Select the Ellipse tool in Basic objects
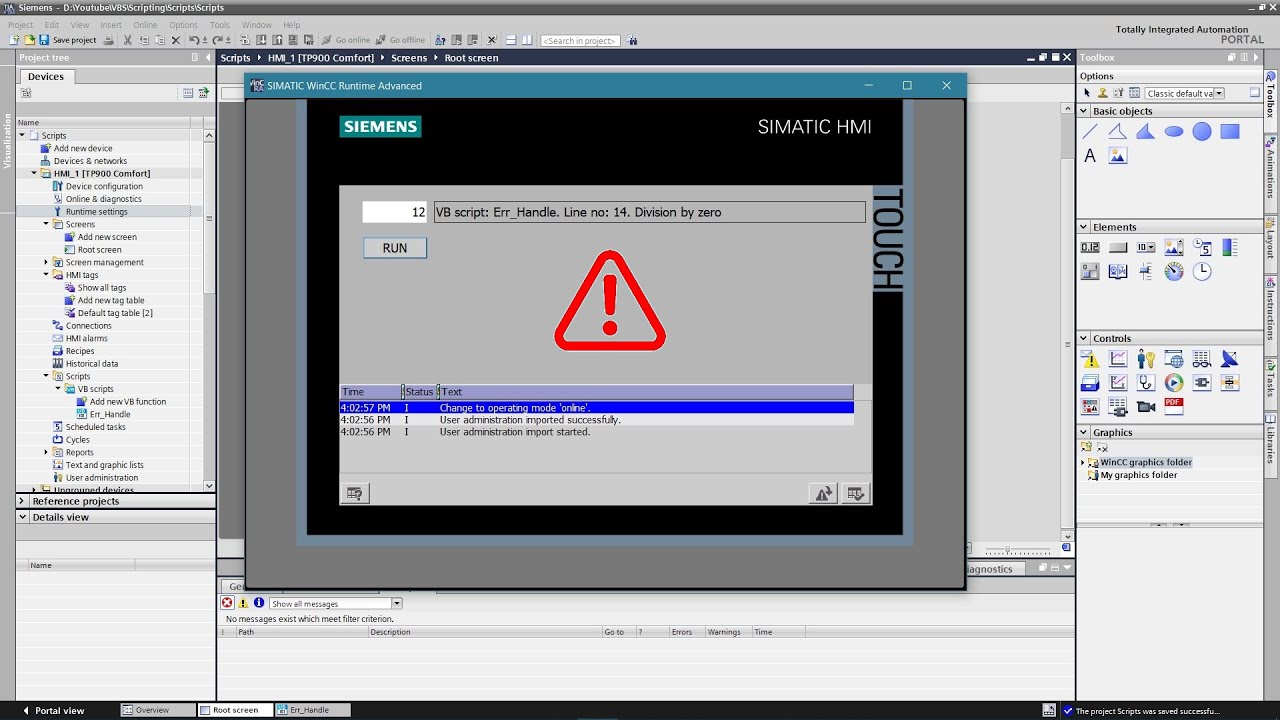The width and height of the screenshot is (1280, 720). pyautogui.click(x=1174, y=131)
